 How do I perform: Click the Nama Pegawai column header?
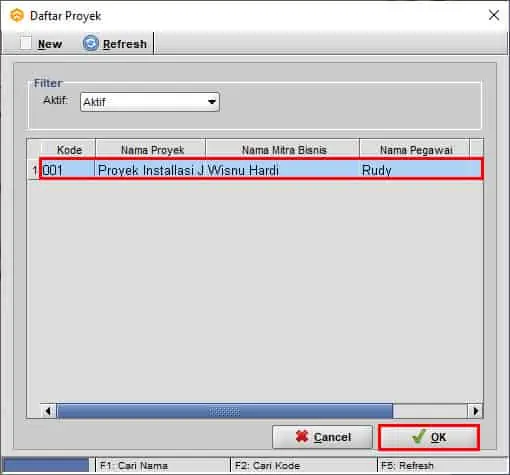coord(416,150)
